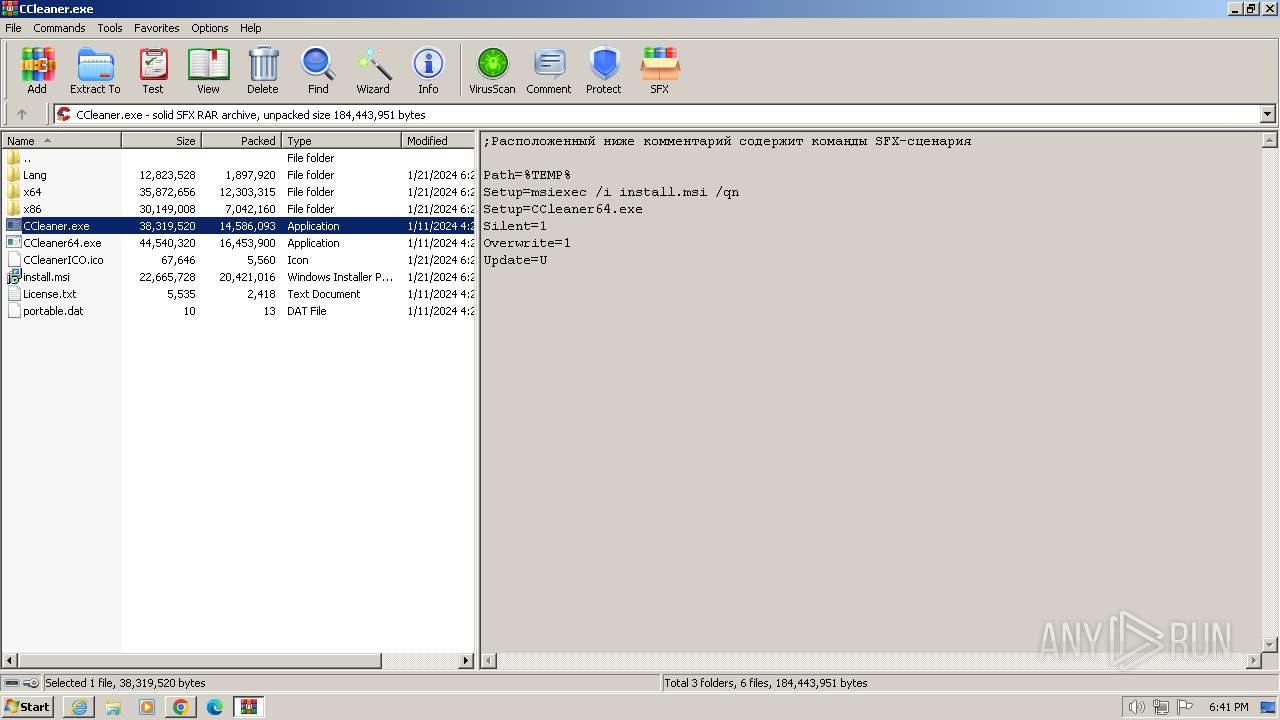Select the portable.dat file
This screenshot has width=1280, height=720.
point(53,311)
